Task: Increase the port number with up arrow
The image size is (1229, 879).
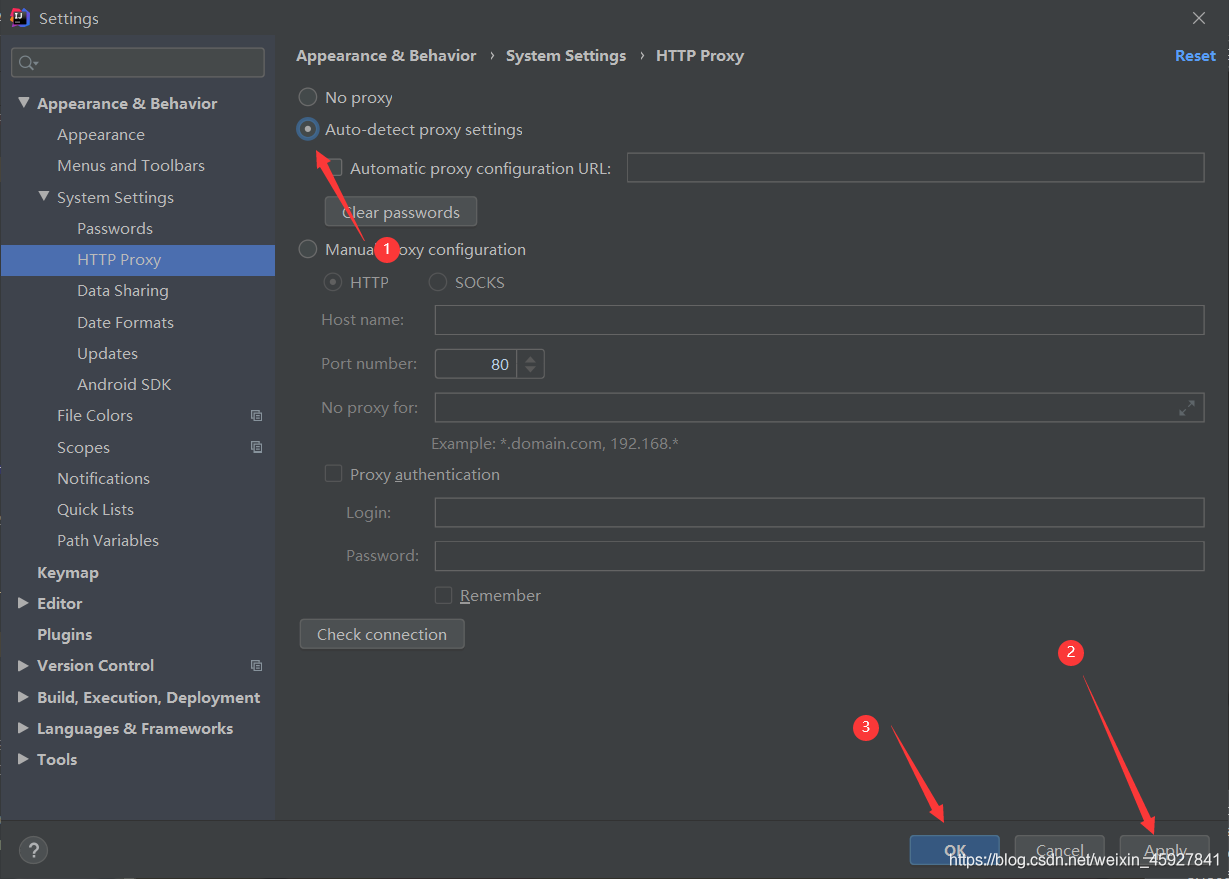Action: [530, 358]
